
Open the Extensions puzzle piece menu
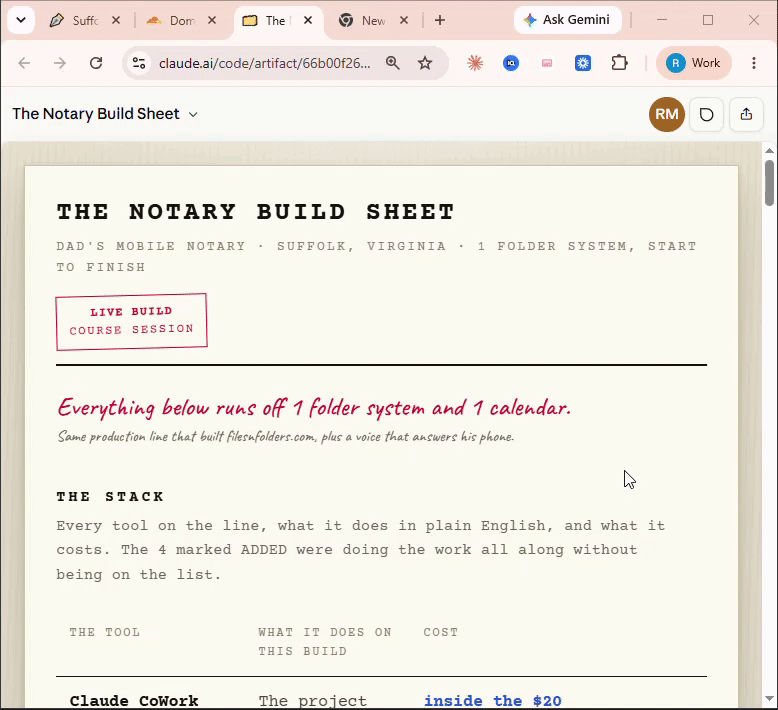pyautogui.click(x=619, y=63)
